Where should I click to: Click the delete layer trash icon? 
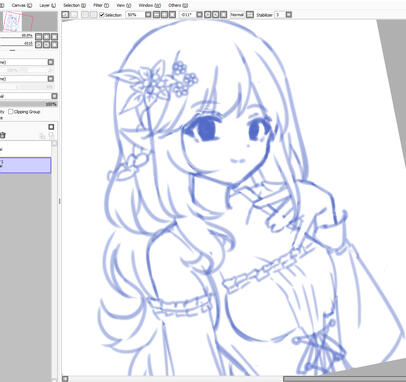pos(3,135)
